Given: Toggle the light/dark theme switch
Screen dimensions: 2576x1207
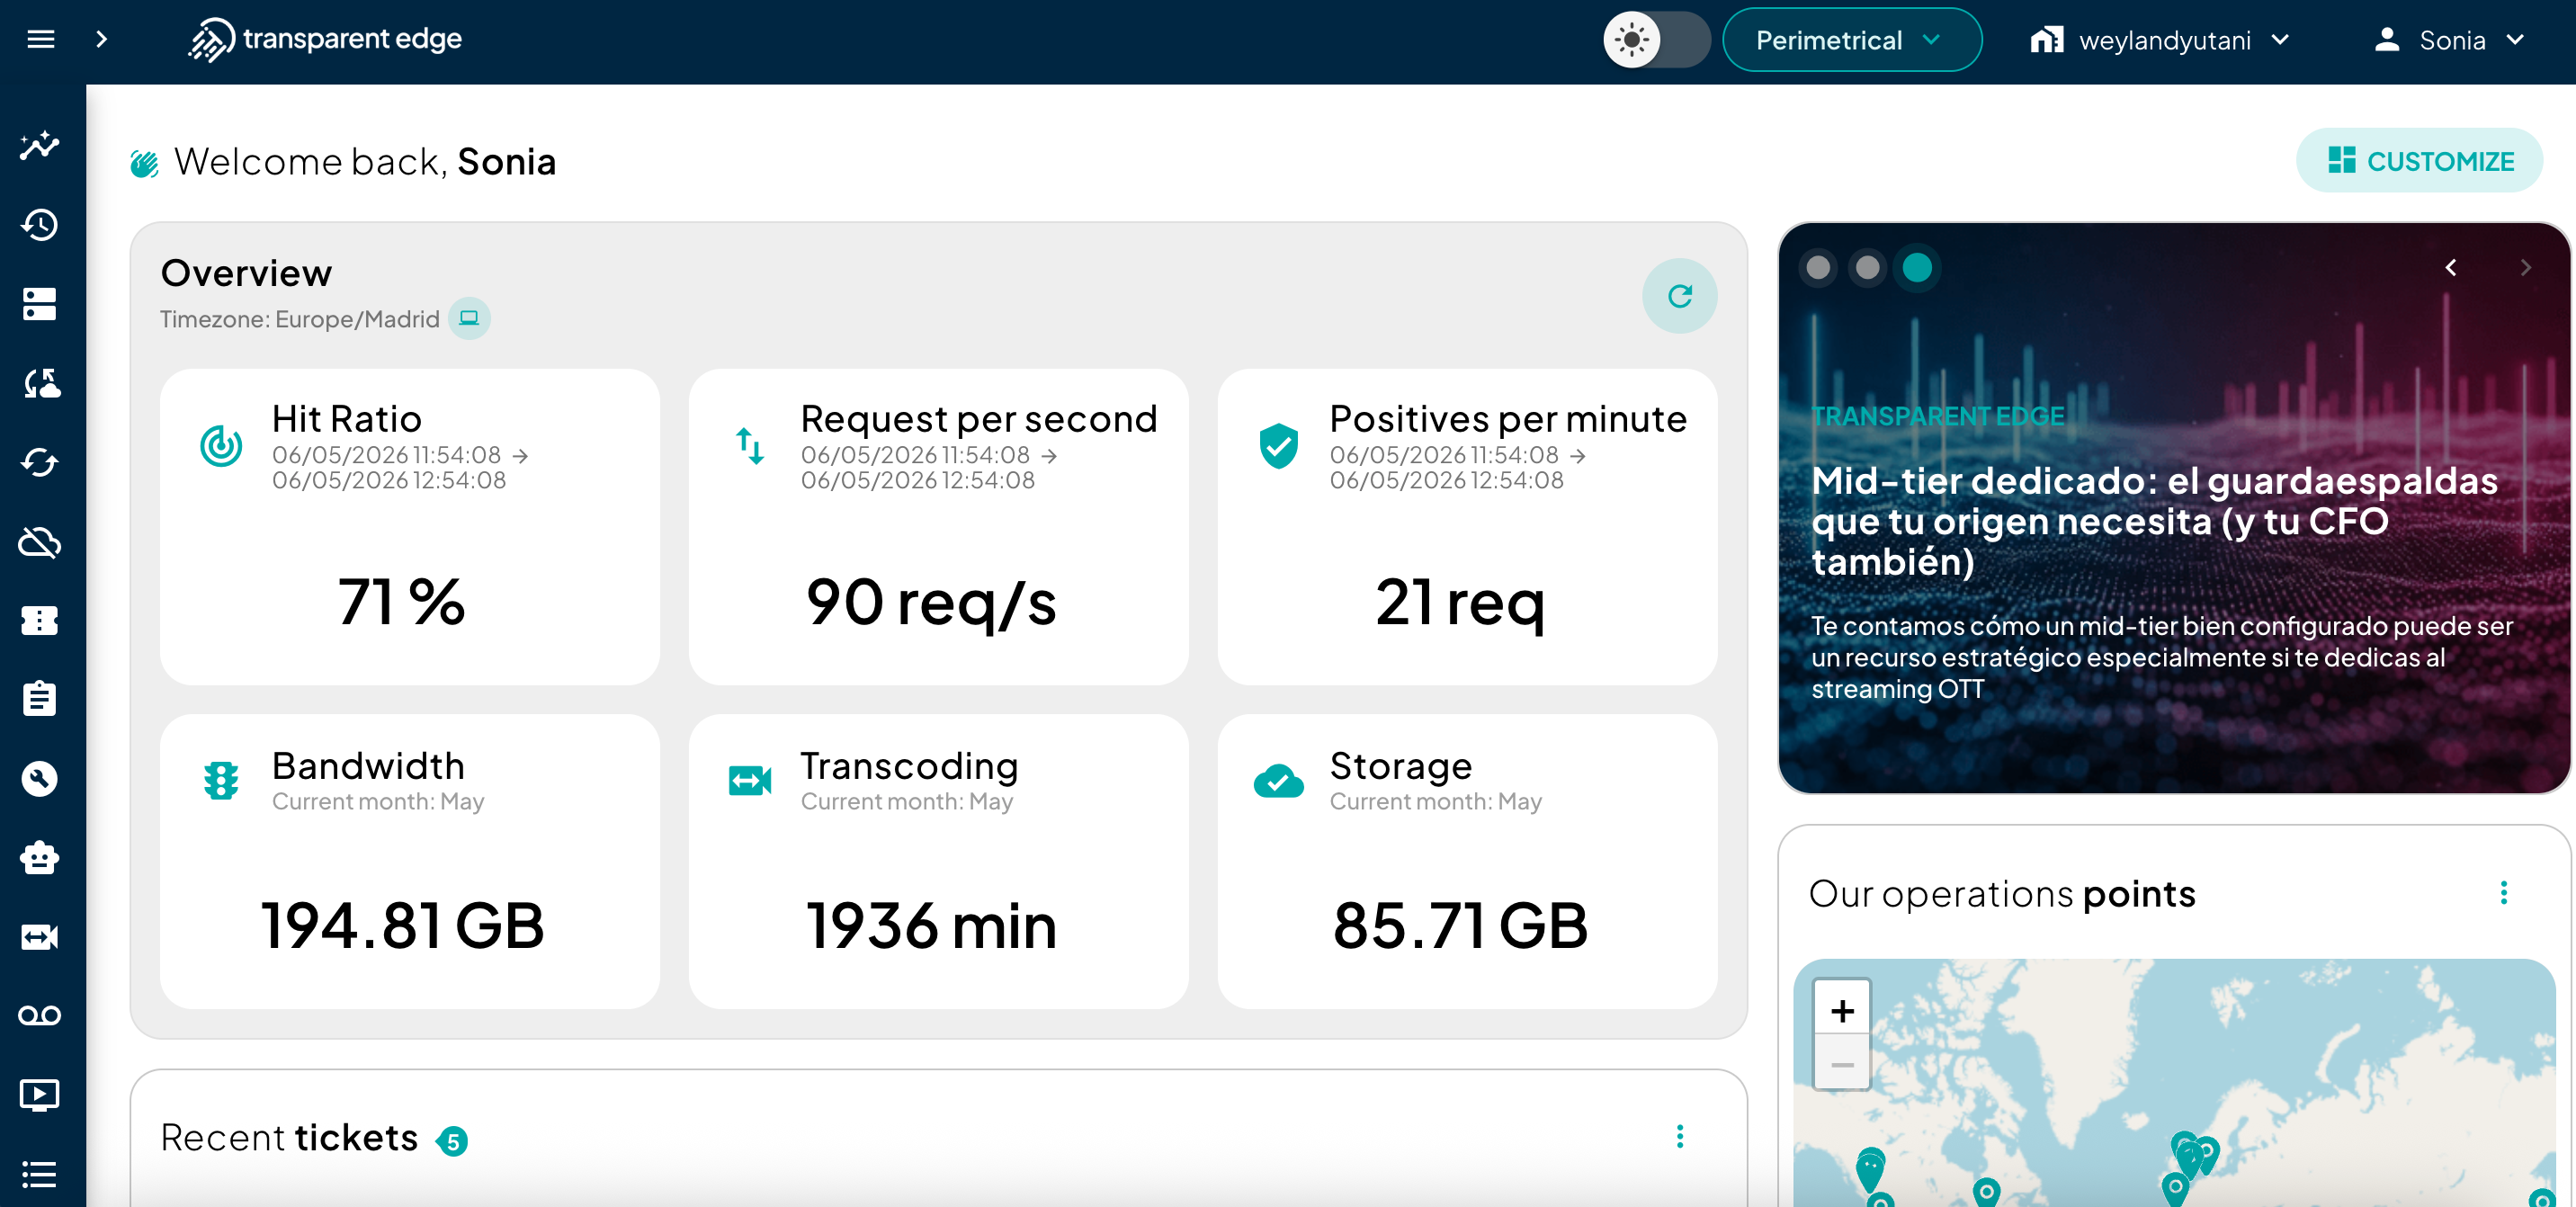Looking at the screenshot, I should coord(1656,40).
